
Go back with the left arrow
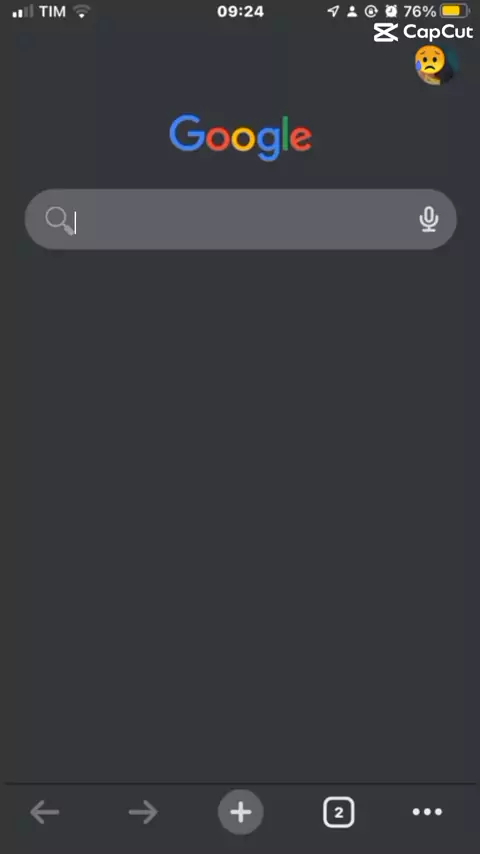coord(45,812)
